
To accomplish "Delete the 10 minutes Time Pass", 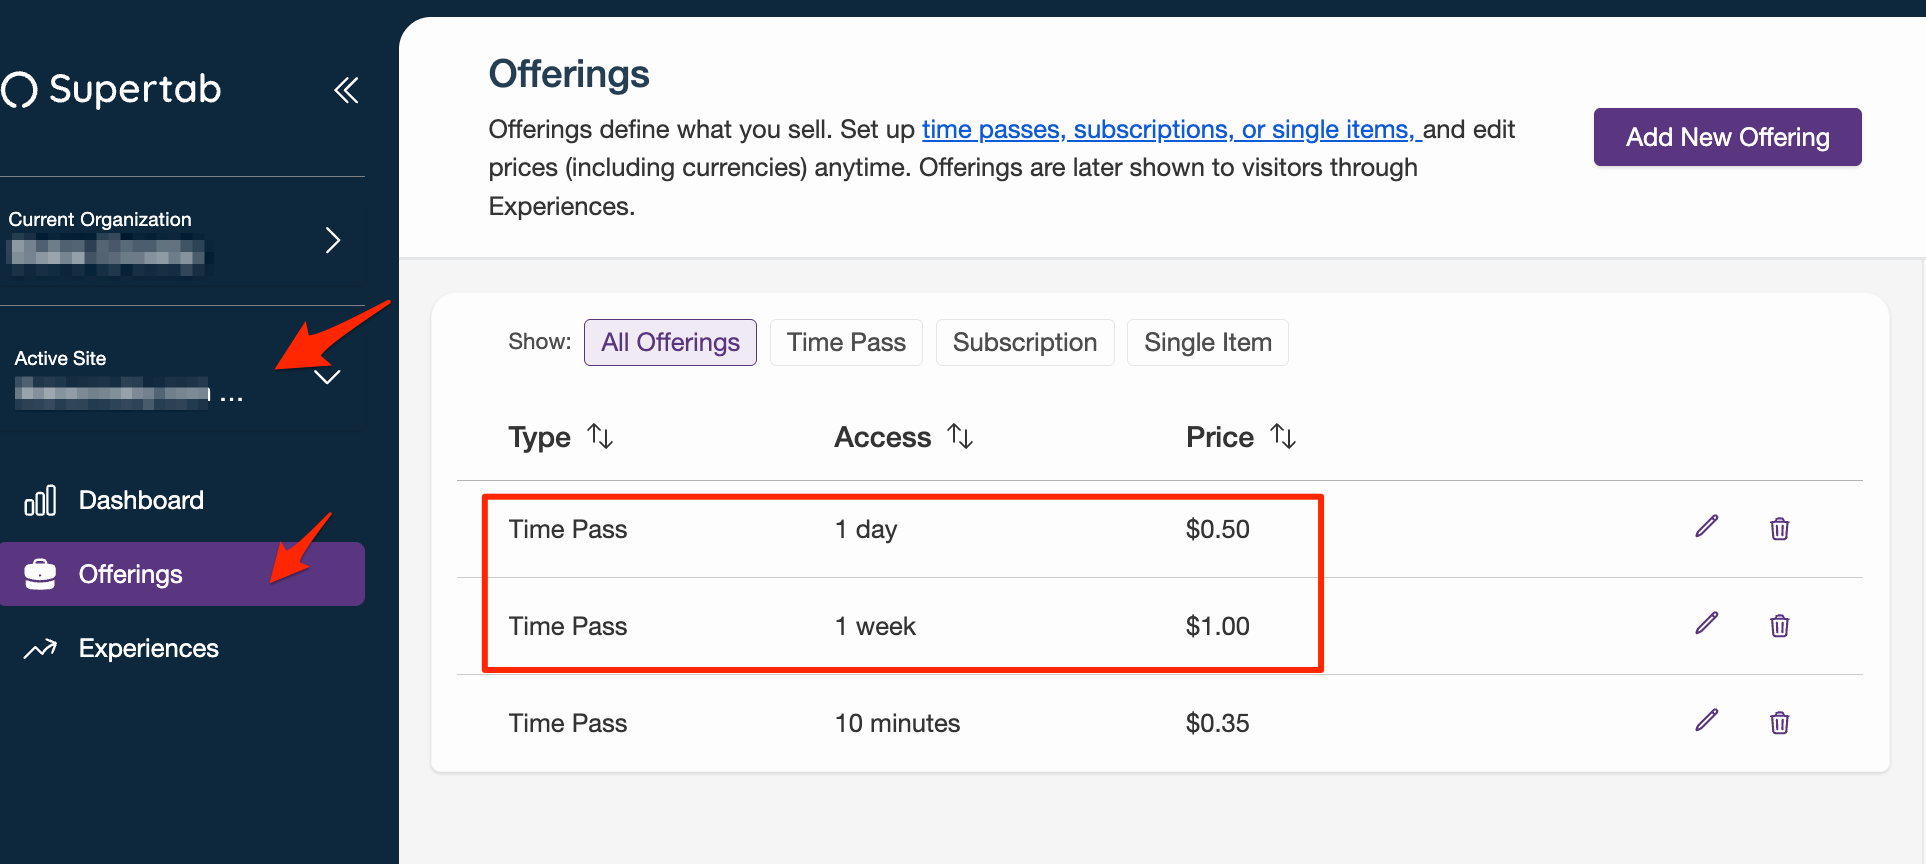I will point(1779,722).
